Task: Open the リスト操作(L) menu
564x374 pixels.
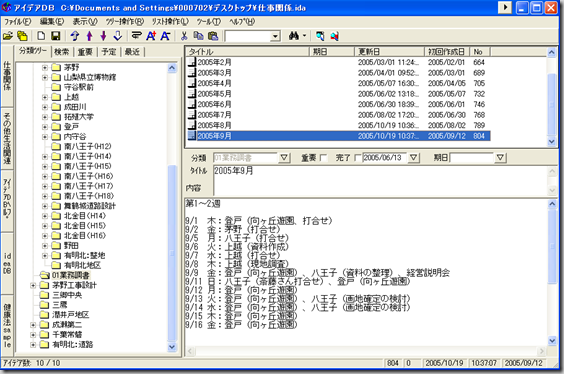Action: (170, 22)
